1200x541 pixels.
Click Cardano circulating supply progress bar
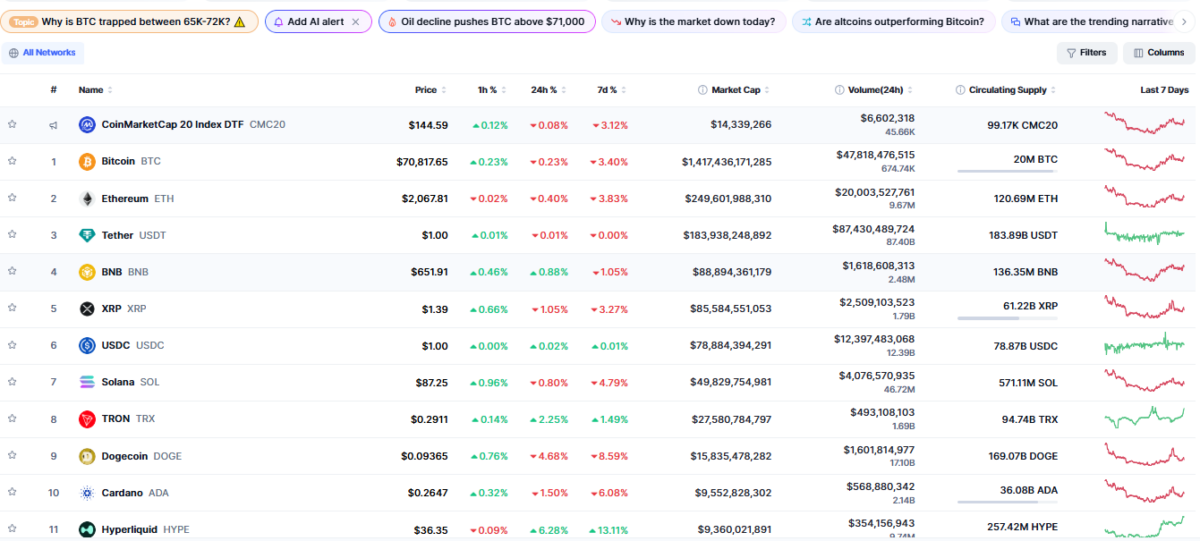pyautogui.click(x=1007, y=502)
